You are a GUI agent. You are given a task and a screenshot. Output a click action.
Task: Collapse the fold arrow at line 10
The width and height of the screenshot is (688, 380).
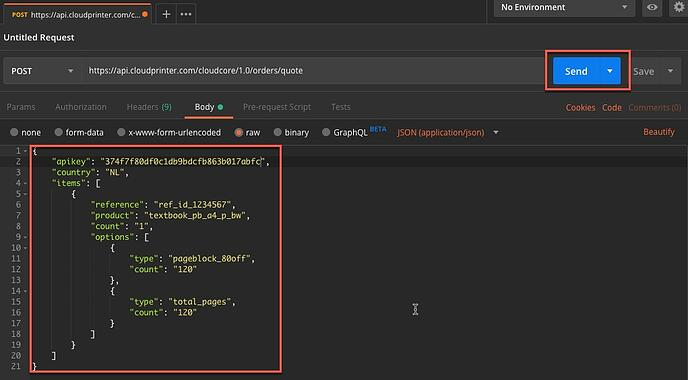coord(25,248)
